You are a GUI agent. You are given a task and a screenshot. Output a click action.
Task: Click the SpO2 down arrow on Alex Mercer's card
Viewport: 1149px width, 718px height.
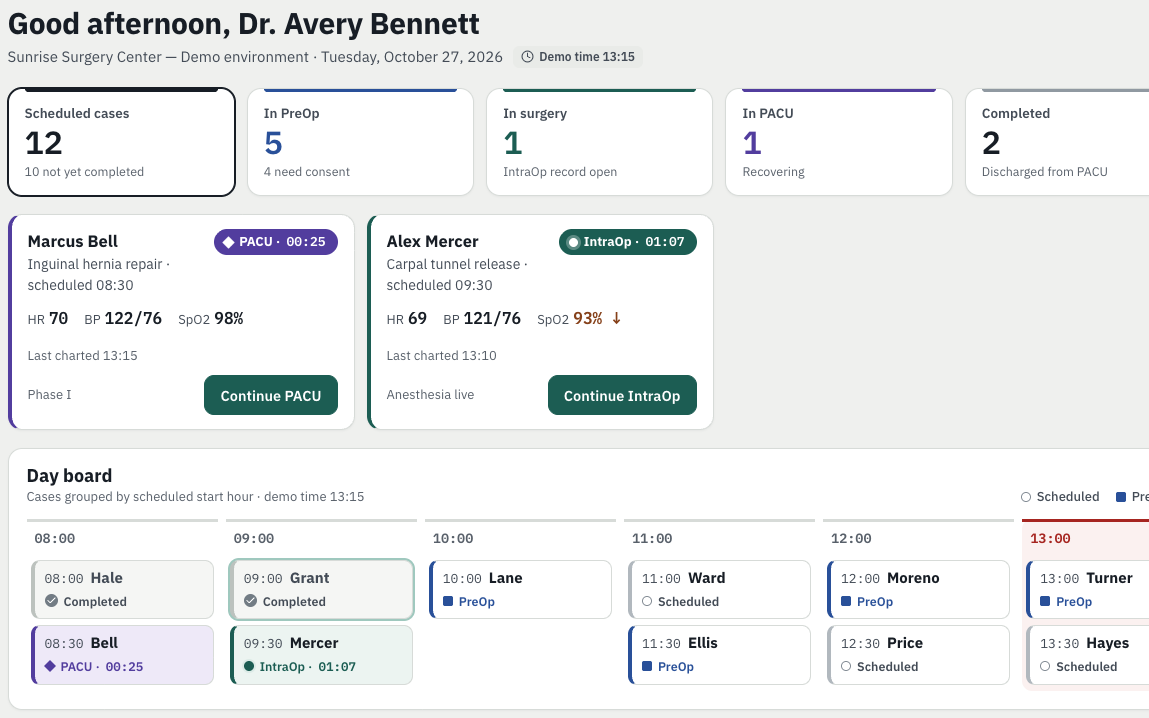pos(616,318)
